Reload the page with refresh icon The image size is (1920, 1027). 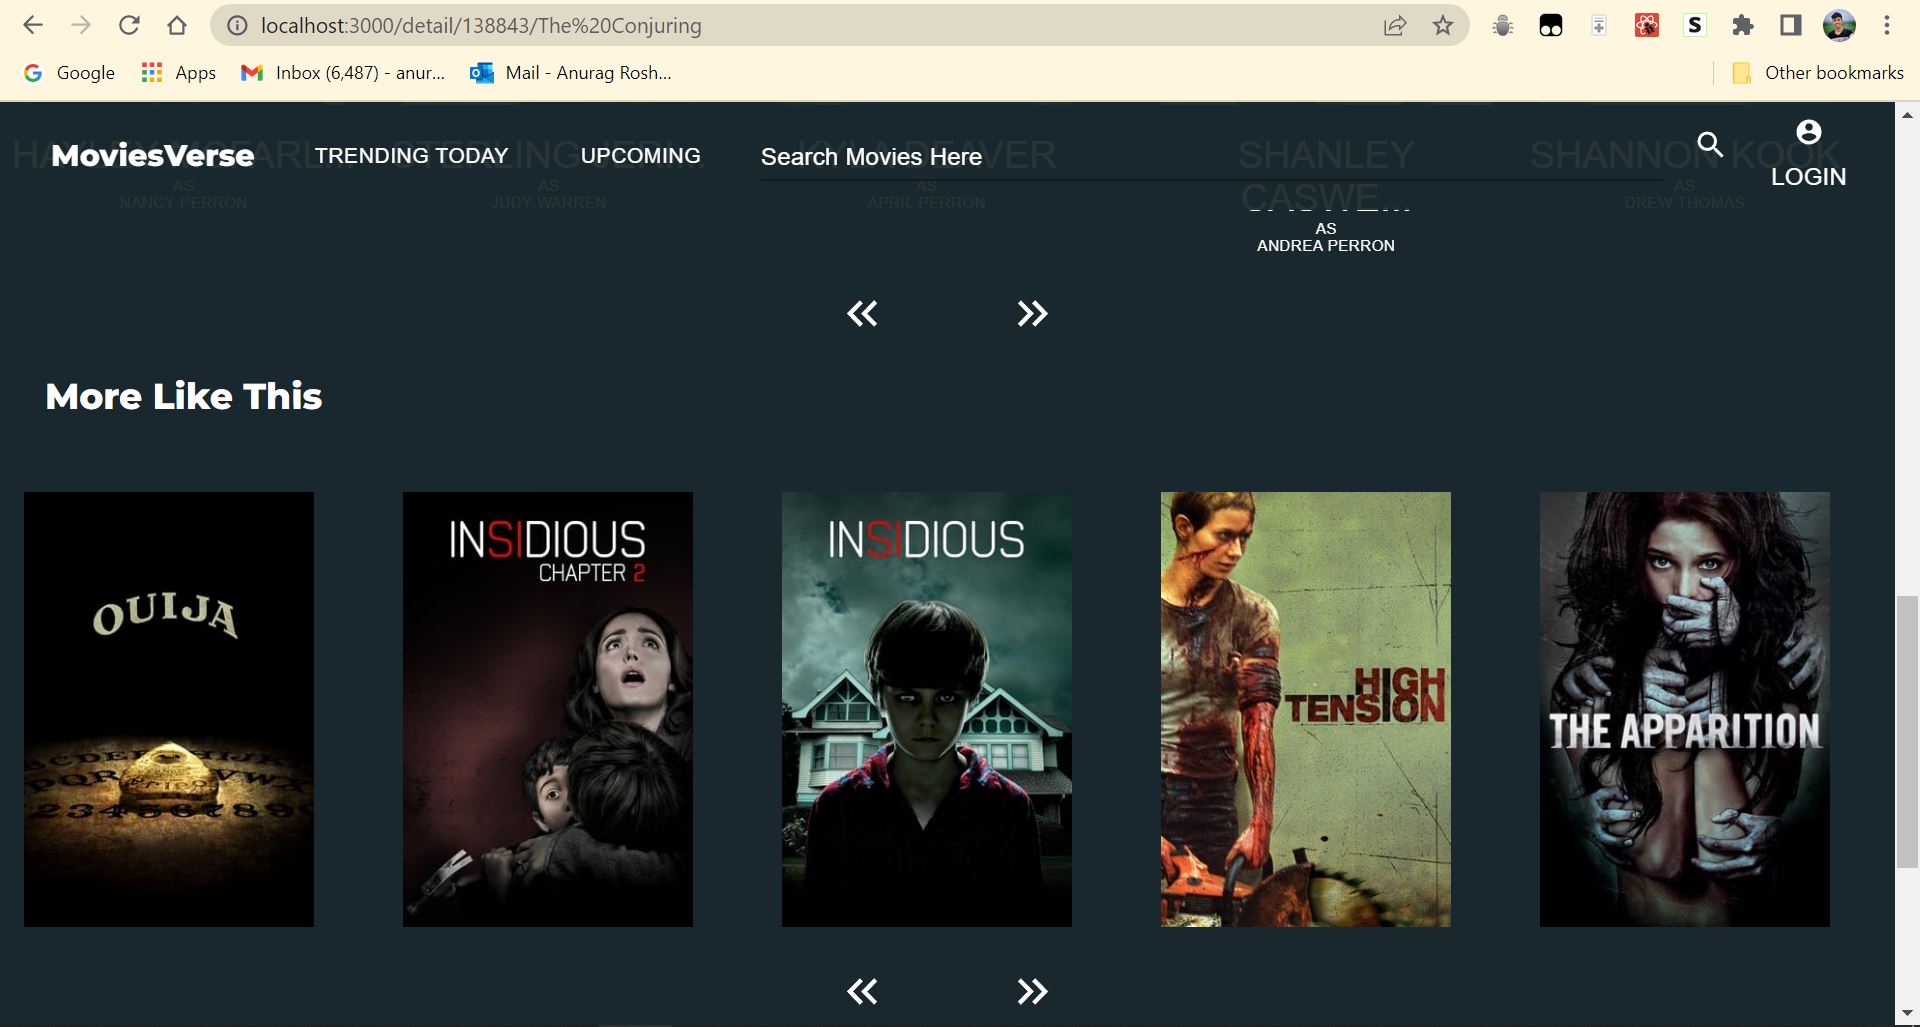click(x=129, y=25)
